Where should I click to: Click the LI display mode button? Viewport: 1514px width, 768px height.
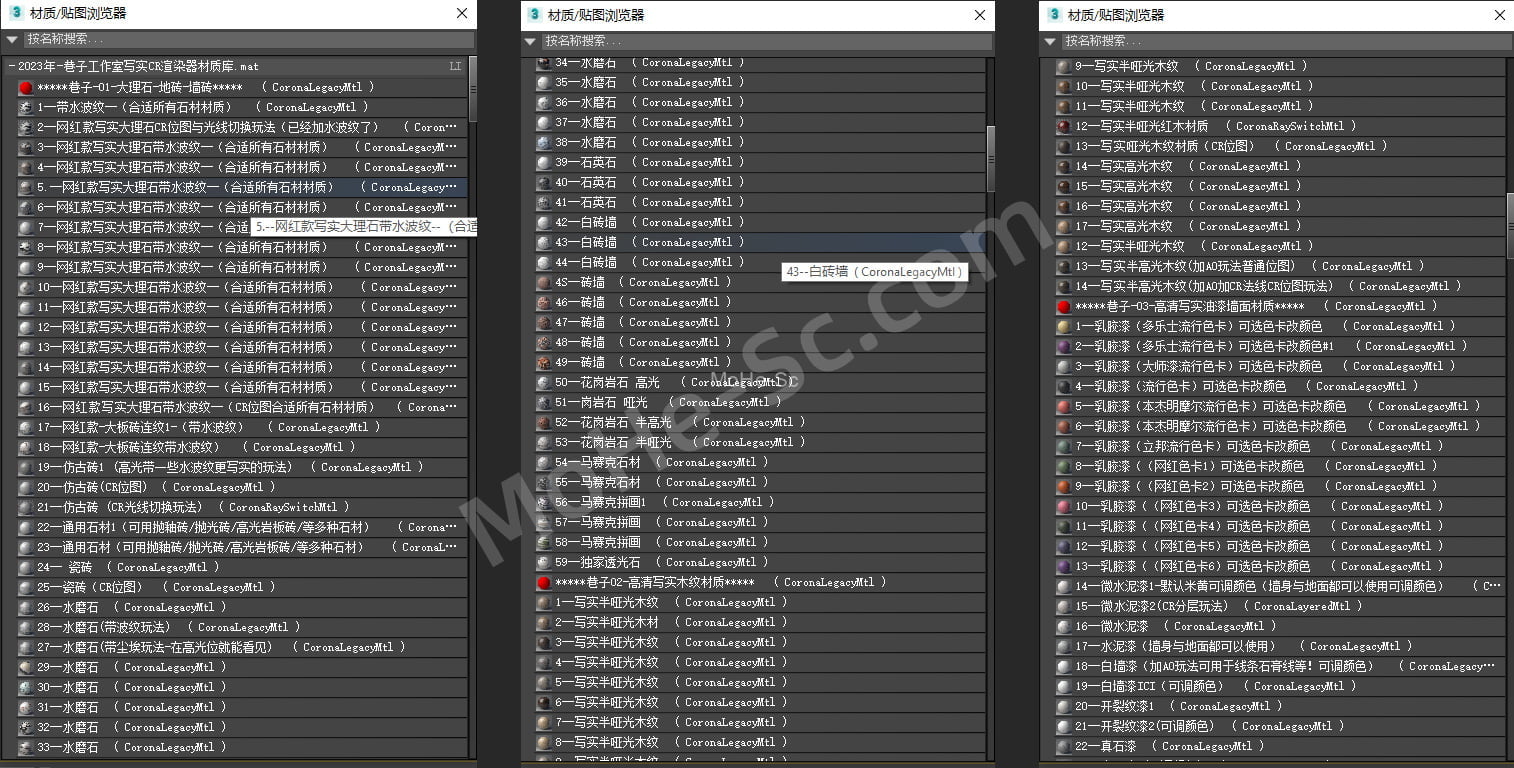(455, 64)
